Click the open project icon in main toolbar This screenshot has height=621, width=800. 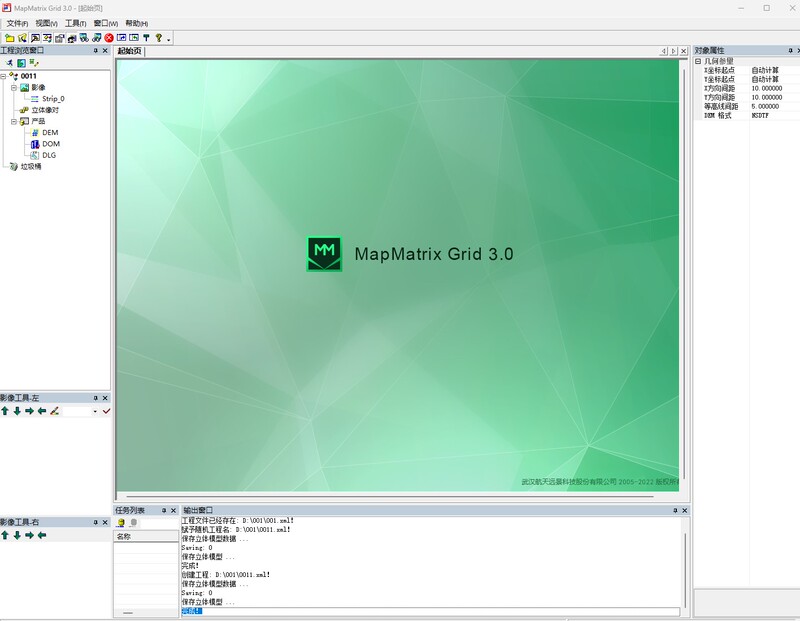pos(22,38)
